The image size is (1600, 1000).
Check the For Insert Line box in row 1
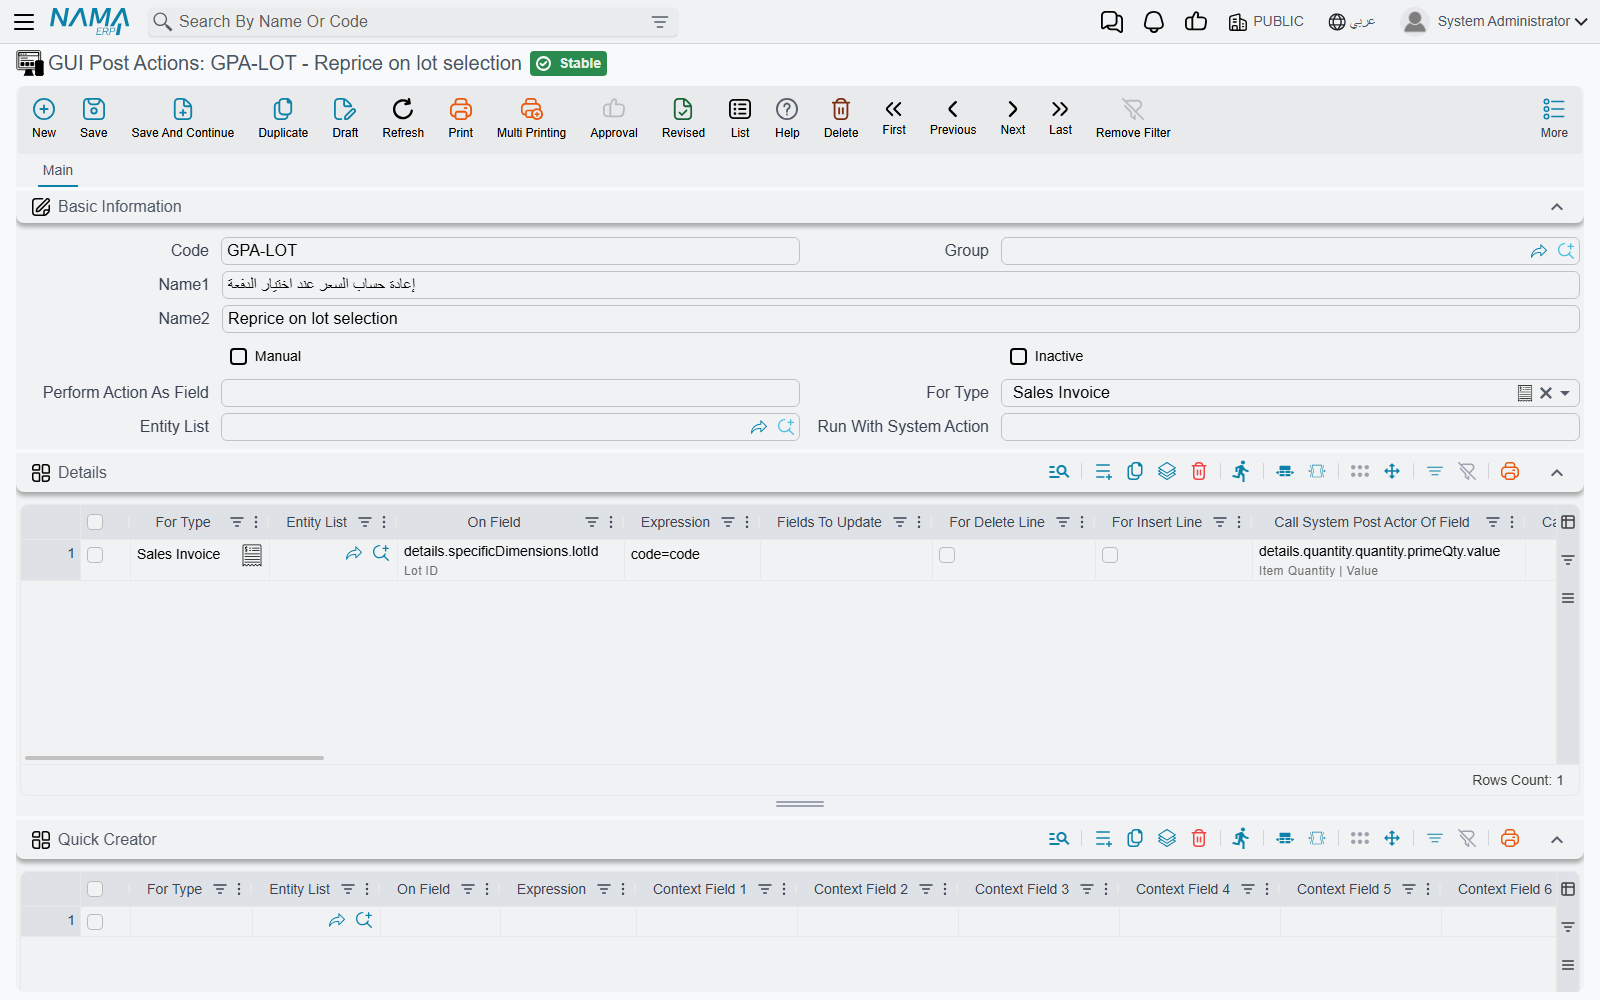click(1110, 555)
